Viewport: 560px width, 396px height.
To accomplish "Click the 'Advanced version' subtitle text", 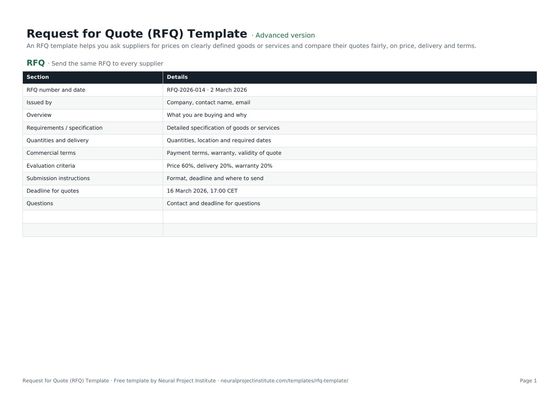I will click(285, 35).
